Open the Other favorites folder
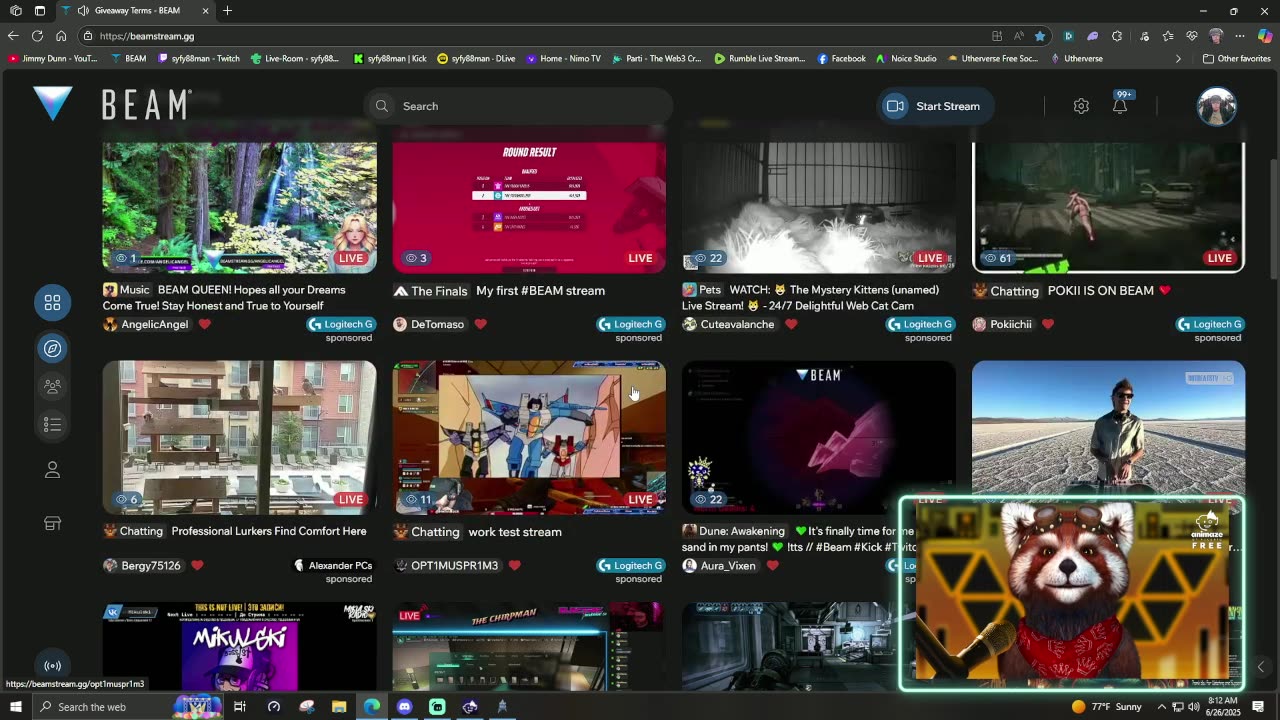Viewport: 1280px width, 720px height. click(x=1237, y=59)
